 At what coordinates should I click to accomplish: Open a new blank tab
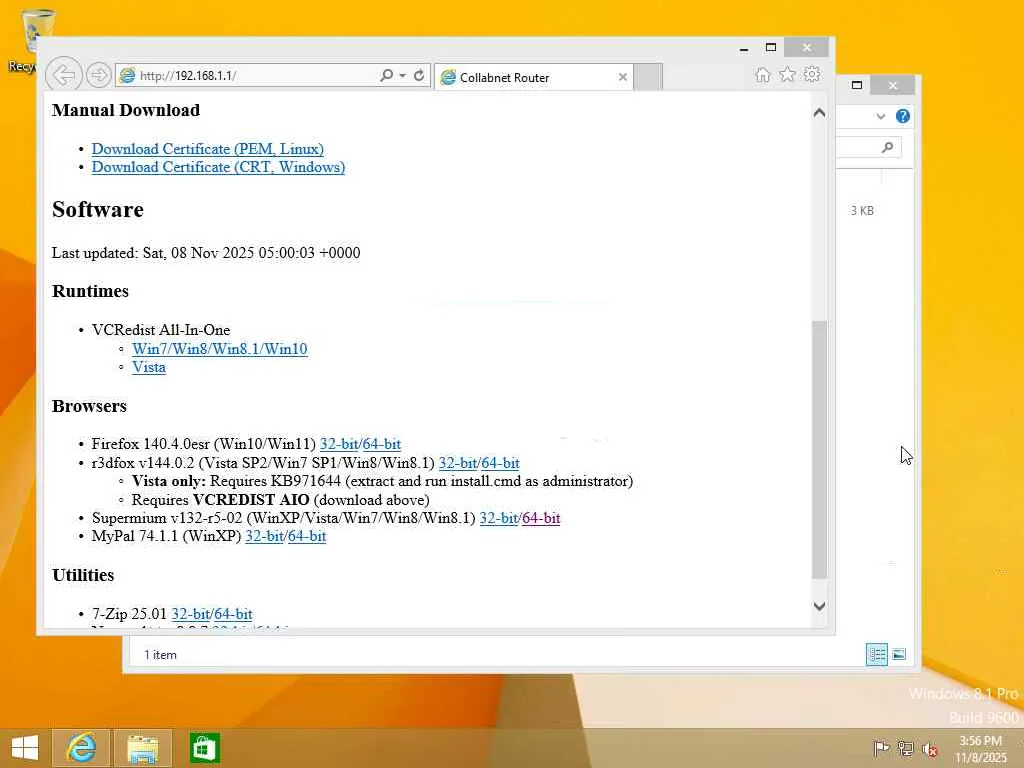[648, 77]
